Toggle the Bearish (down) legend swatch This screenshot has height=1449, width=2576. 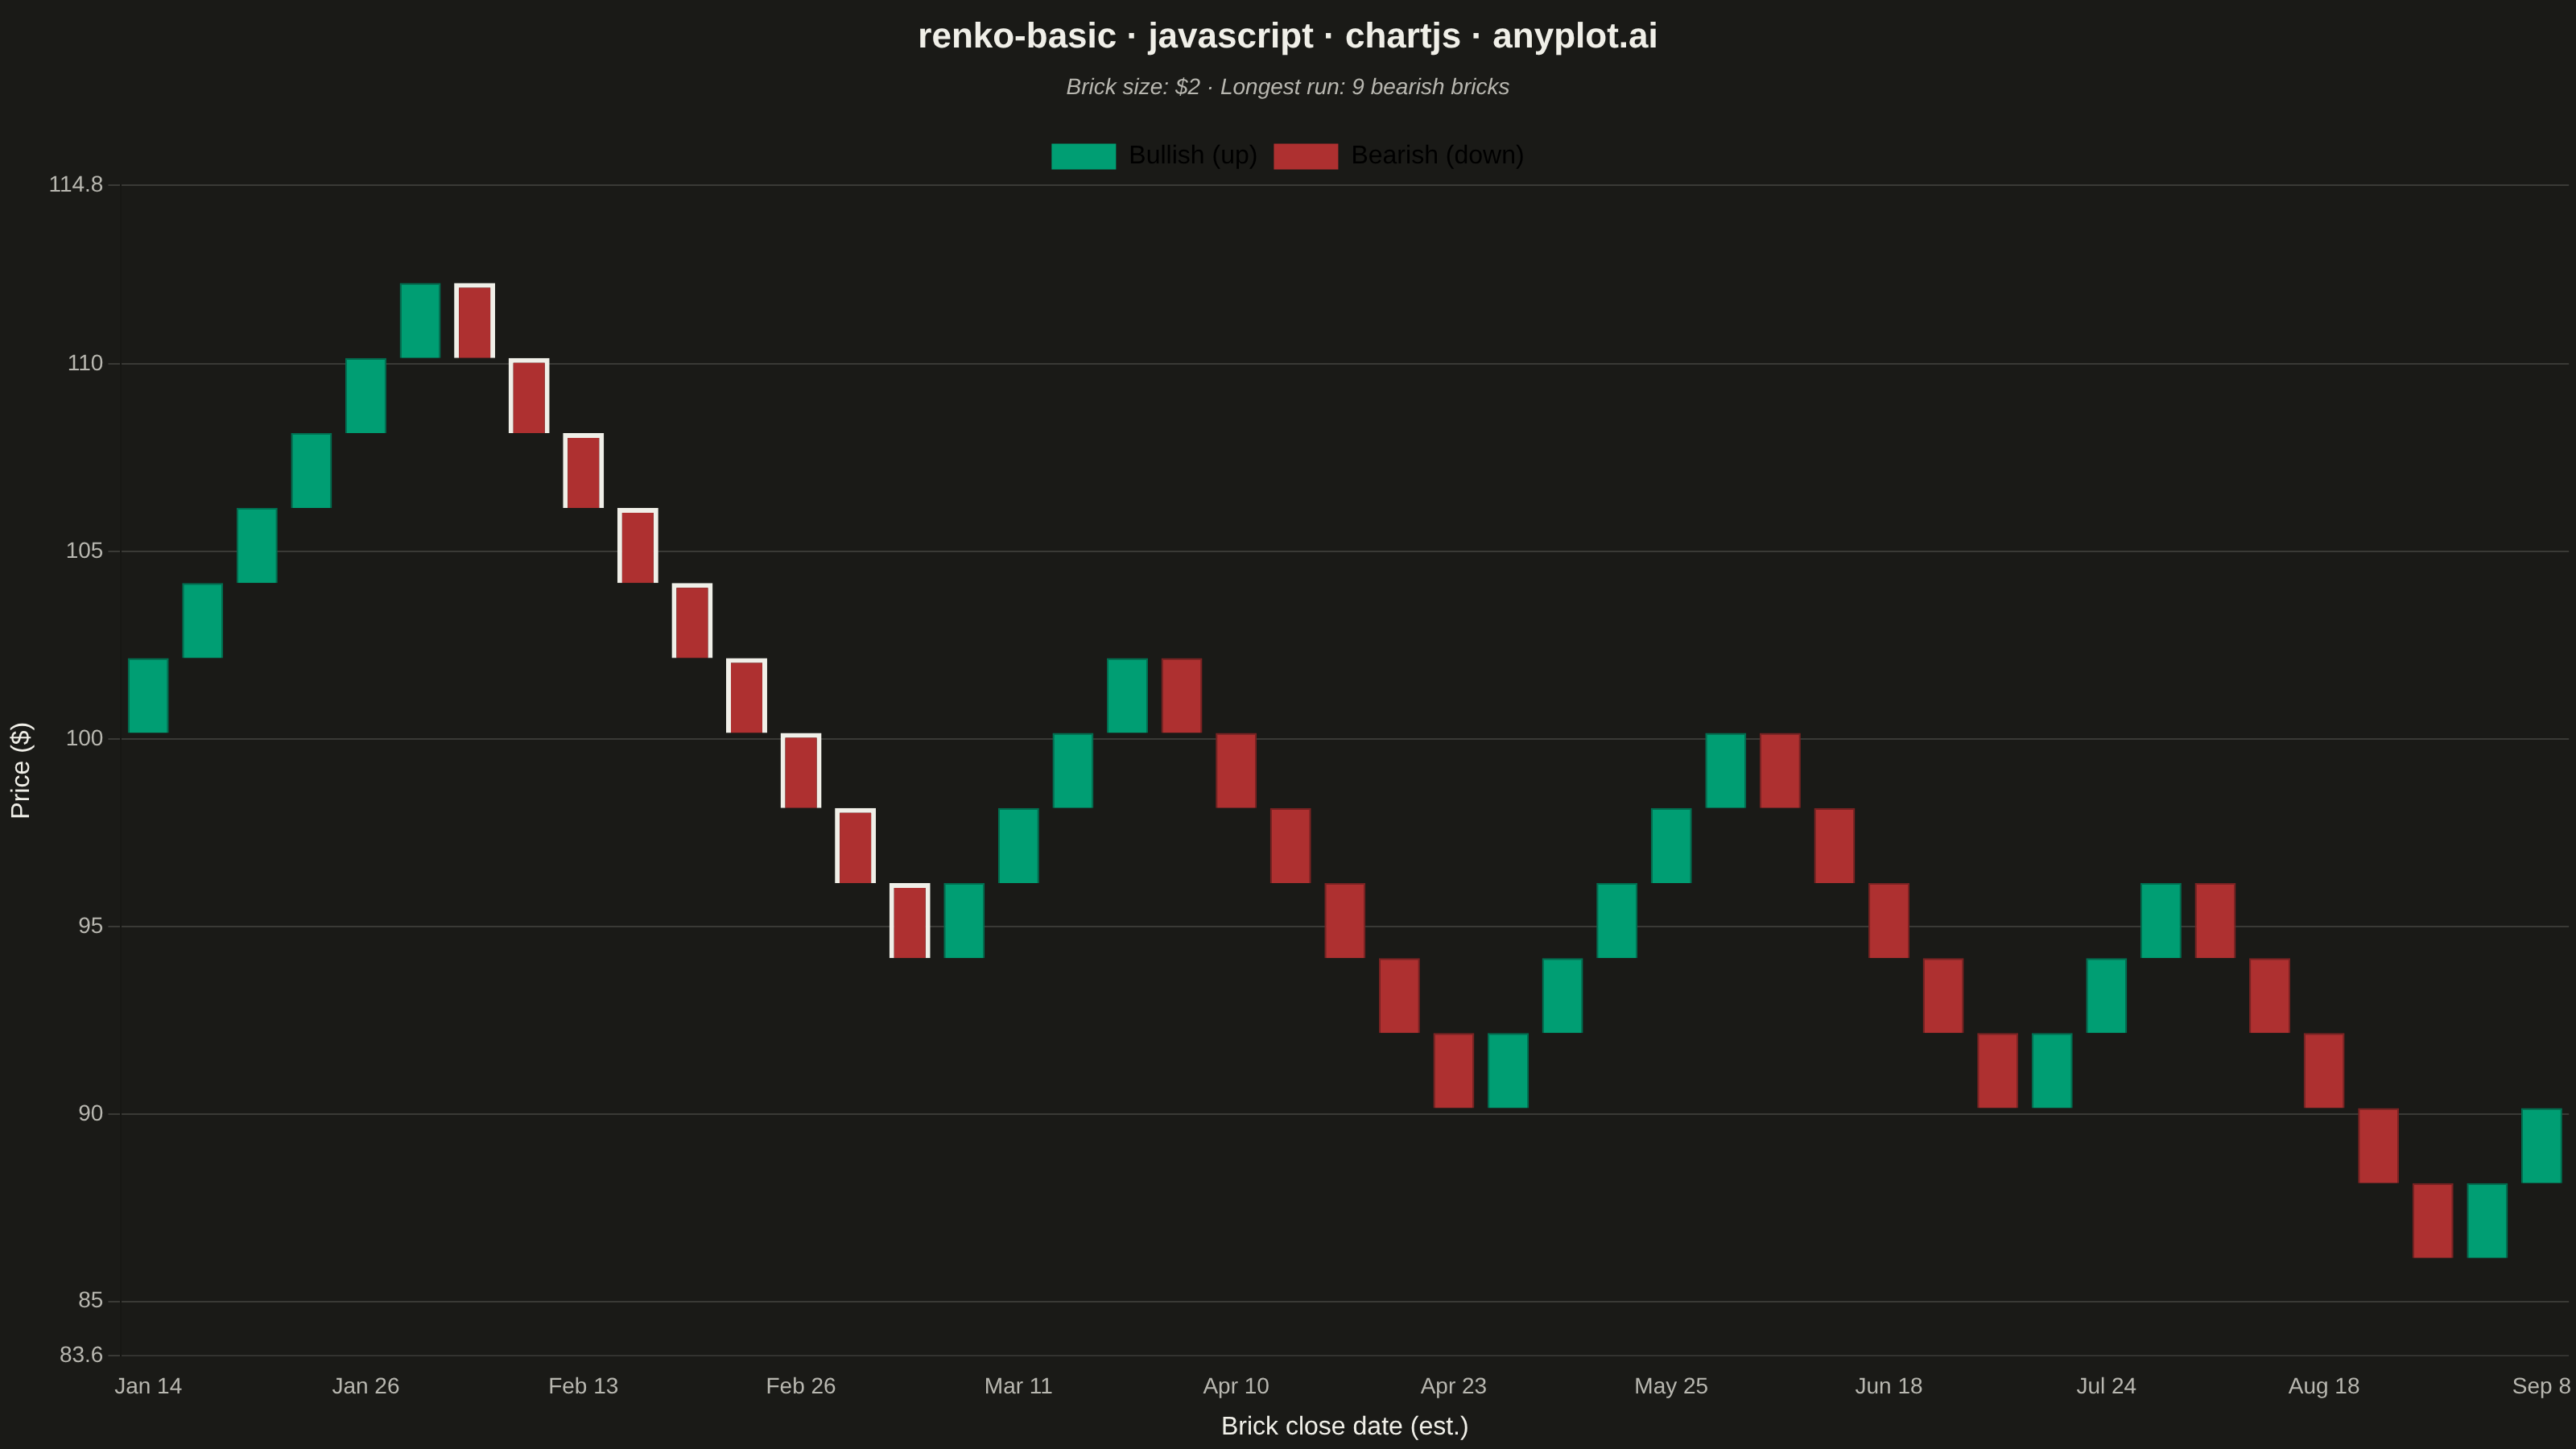[1305, 156]
